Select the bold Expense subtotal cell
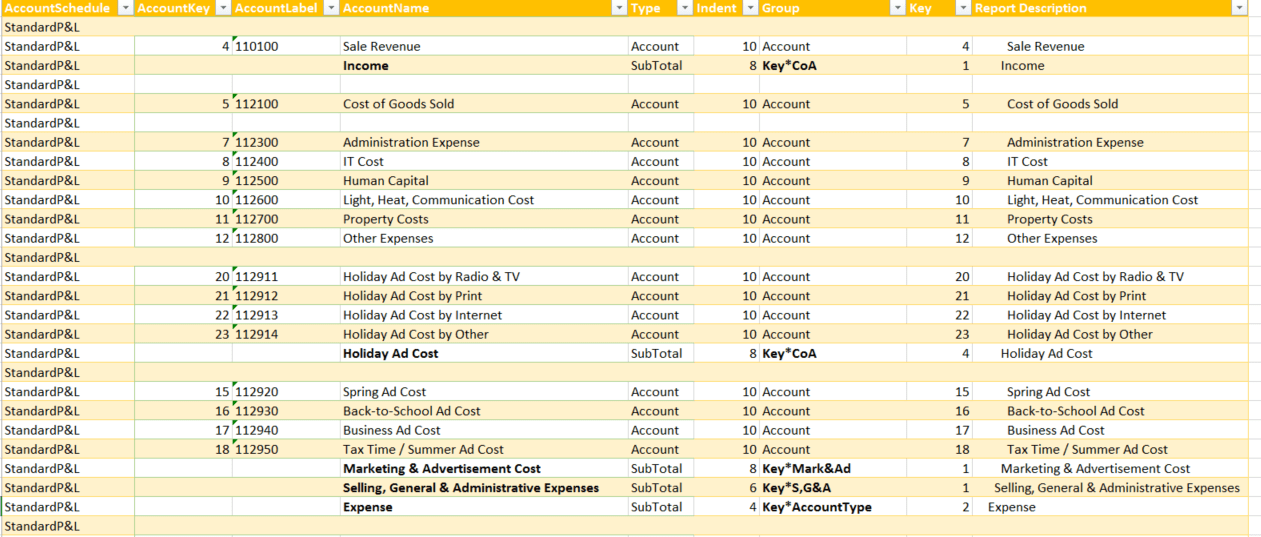The width and height of the screenshot is (1261, 537). [x=483, y=507]
